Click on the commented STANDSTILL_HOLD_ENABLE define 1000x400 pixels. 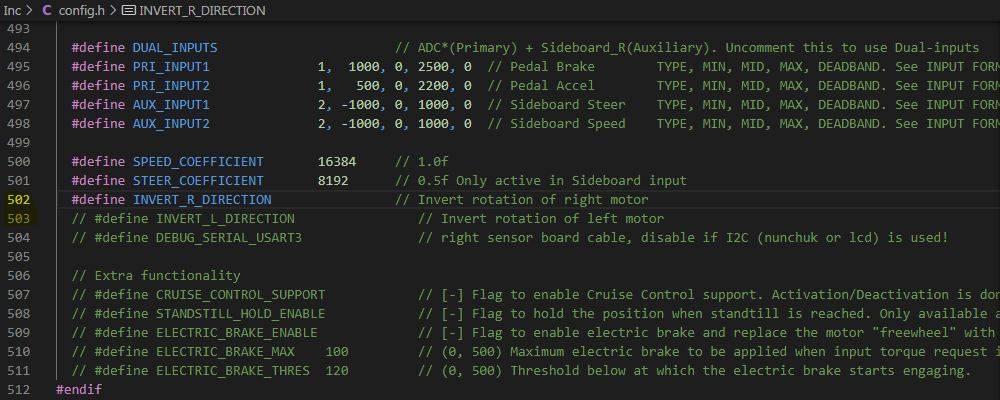(x=240, y=313)
